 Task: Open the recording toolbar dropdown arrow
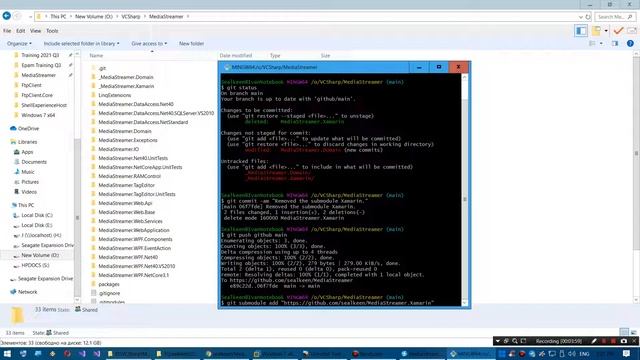(x=498, y=341)
